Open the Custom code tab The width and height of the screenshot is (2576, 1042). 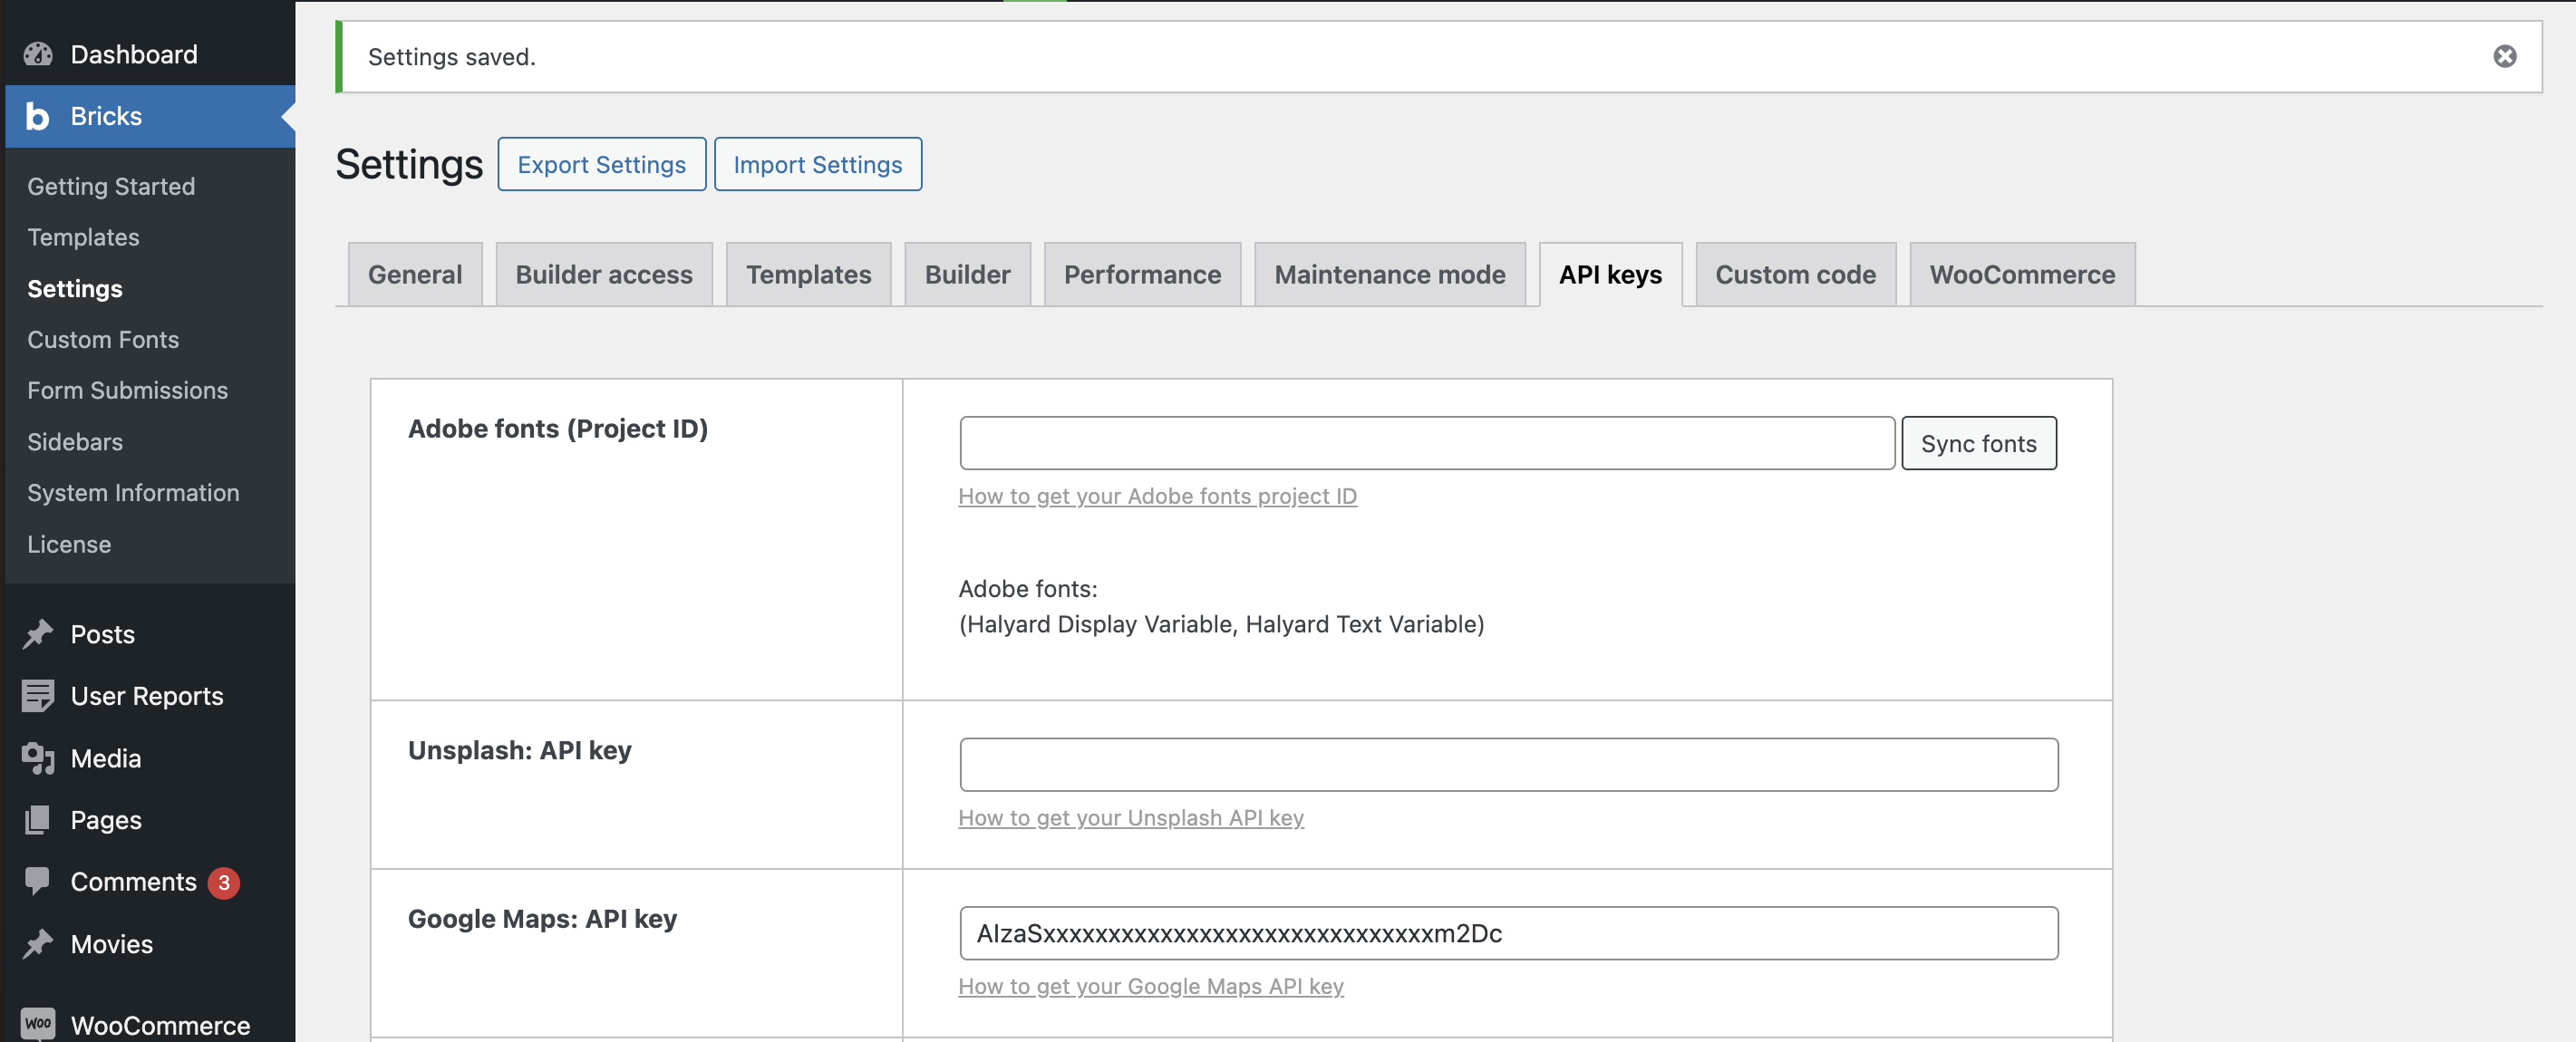coord(1794,275)
